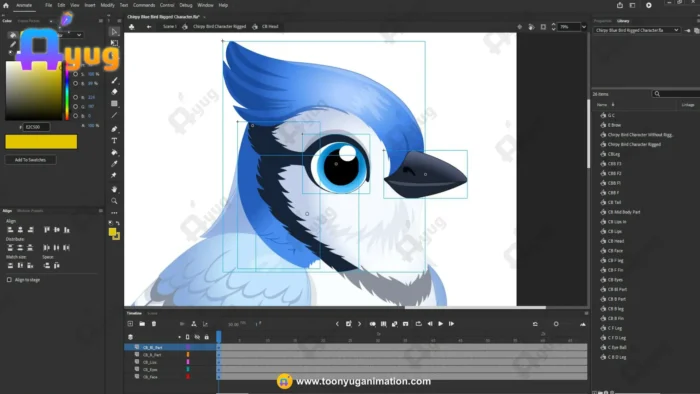
Task: Click the vertical rainbow hue slider
Action: (x=67, y=91)
